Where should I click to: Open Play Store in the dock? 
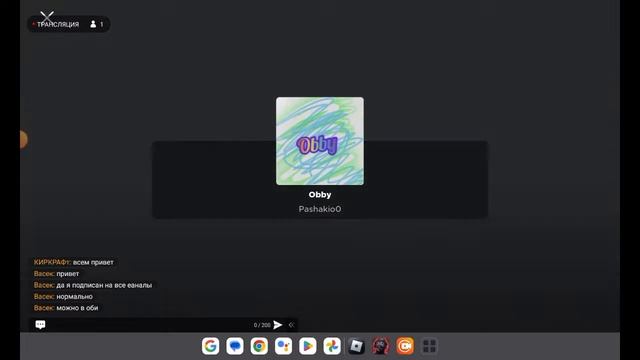[x=308, y=346]
